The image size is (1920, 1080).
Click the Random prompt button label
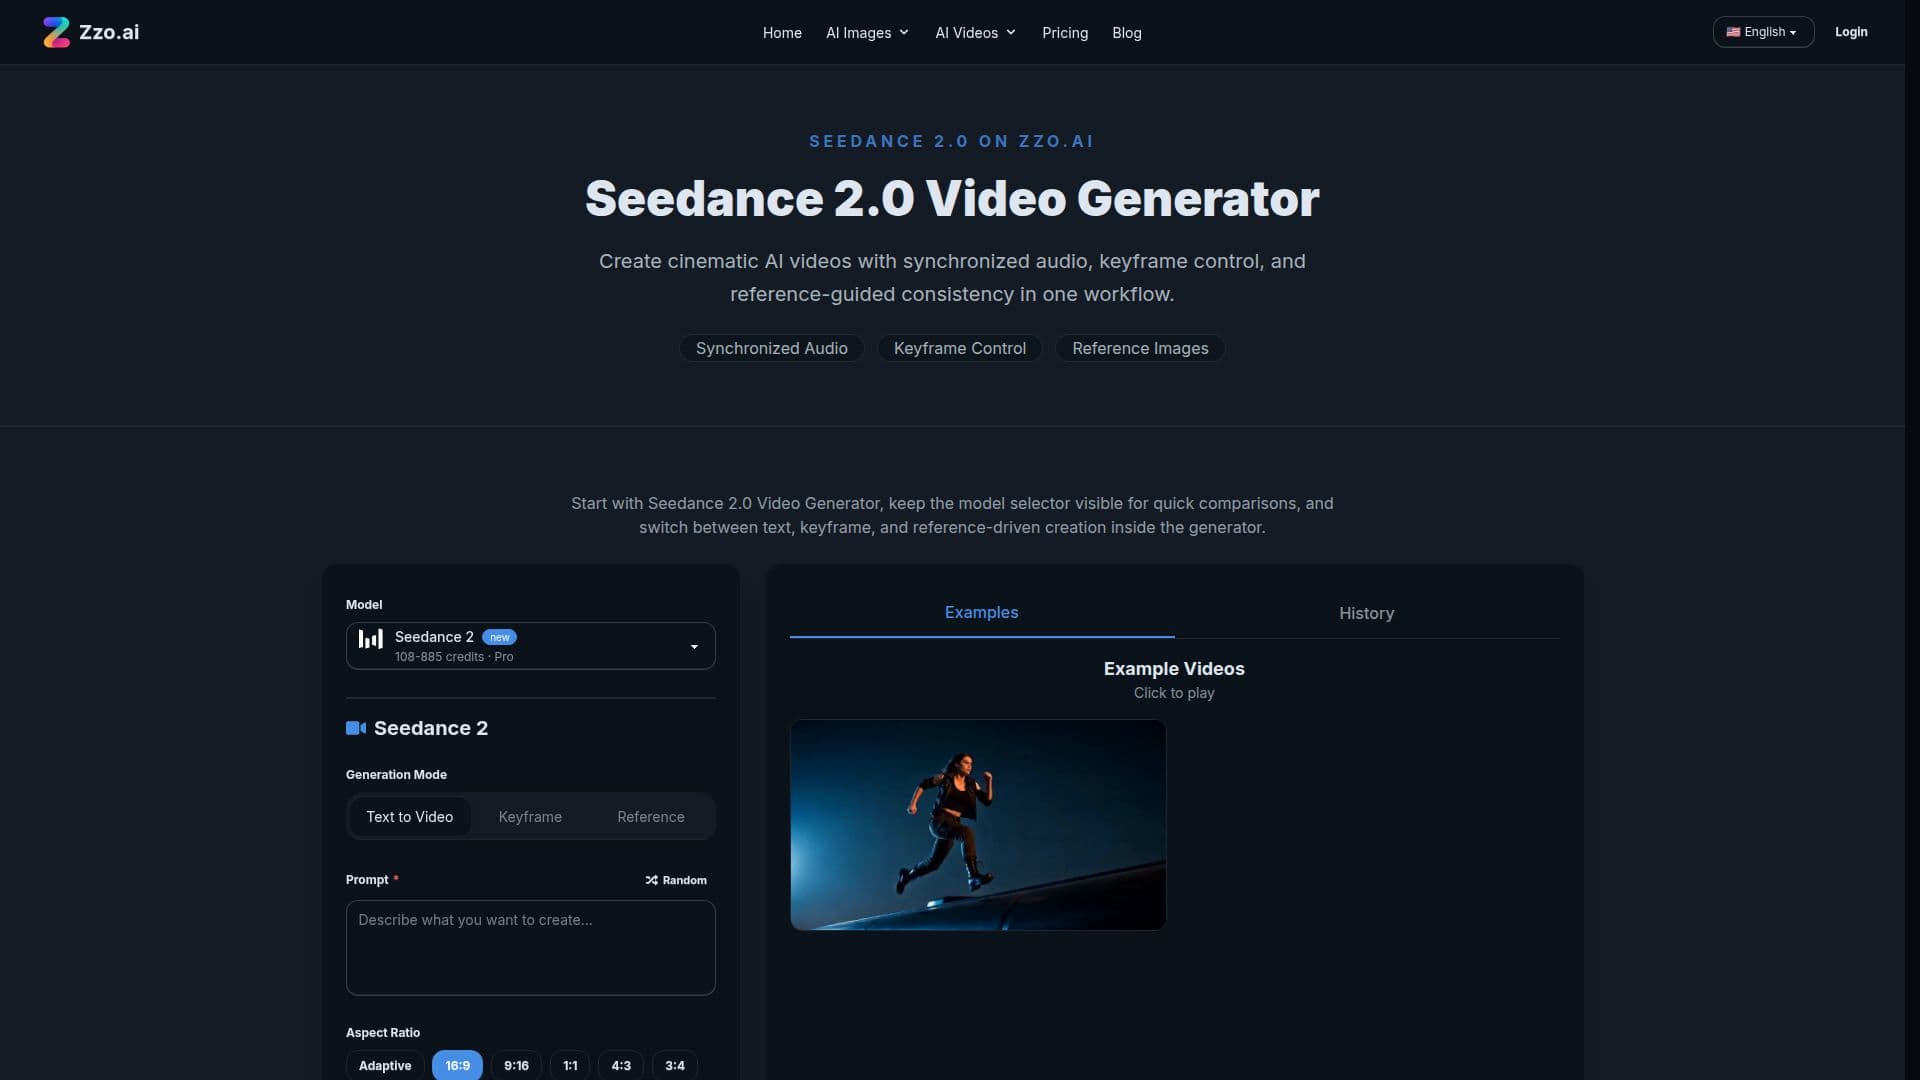[x=684, y=880]
